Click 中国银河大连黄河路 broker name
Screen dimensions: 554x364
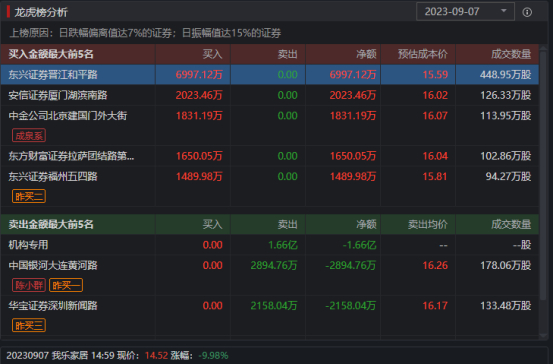pyautogui.click(x=53, y=265)
